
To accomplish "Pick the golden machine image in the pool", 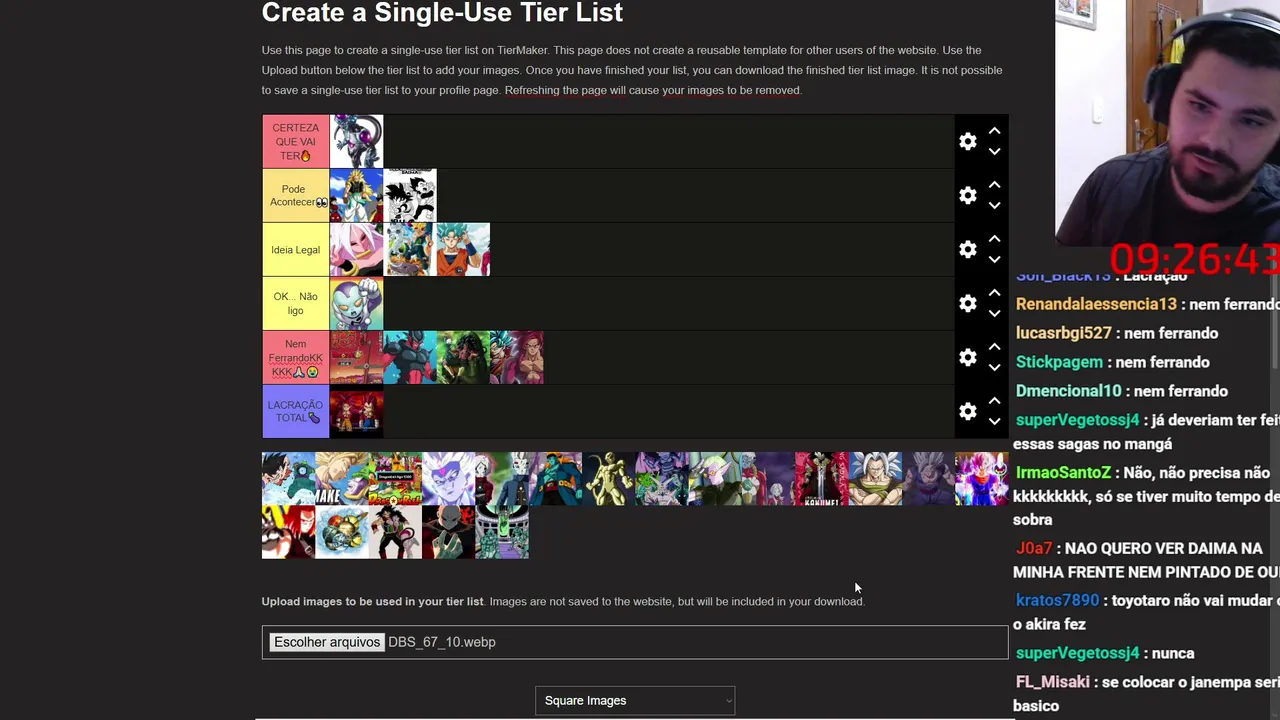I will (342, 532).
